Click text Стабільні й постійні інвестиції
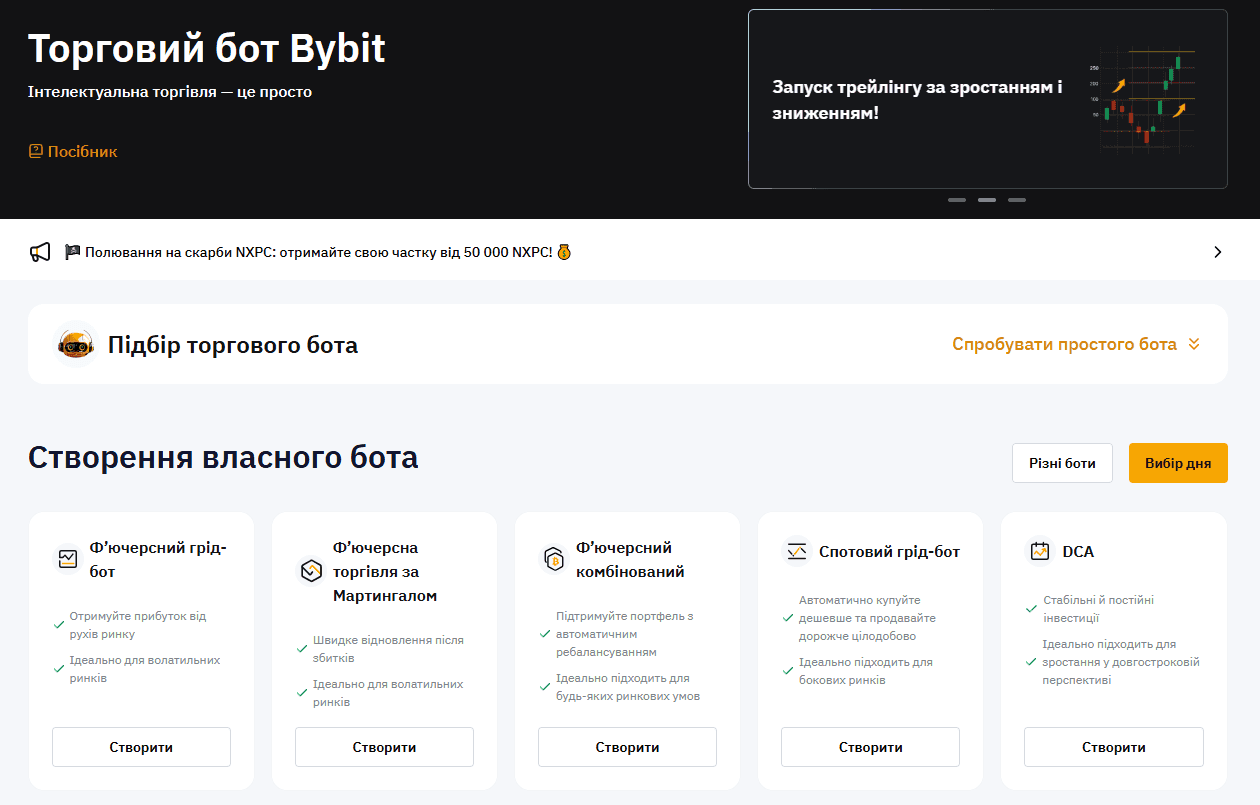The image size is (1260, 805). [1098, 609]
